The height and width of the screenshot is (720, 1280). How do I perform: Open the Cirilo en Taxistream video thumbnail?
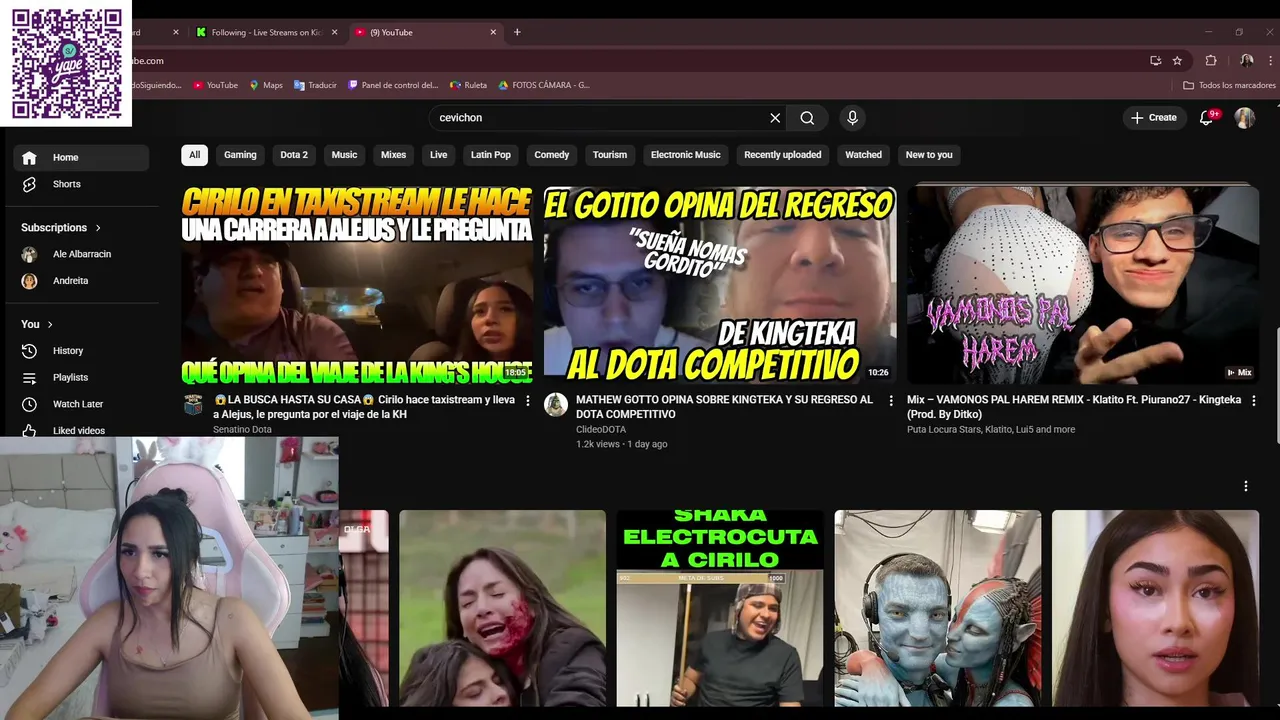357,284
